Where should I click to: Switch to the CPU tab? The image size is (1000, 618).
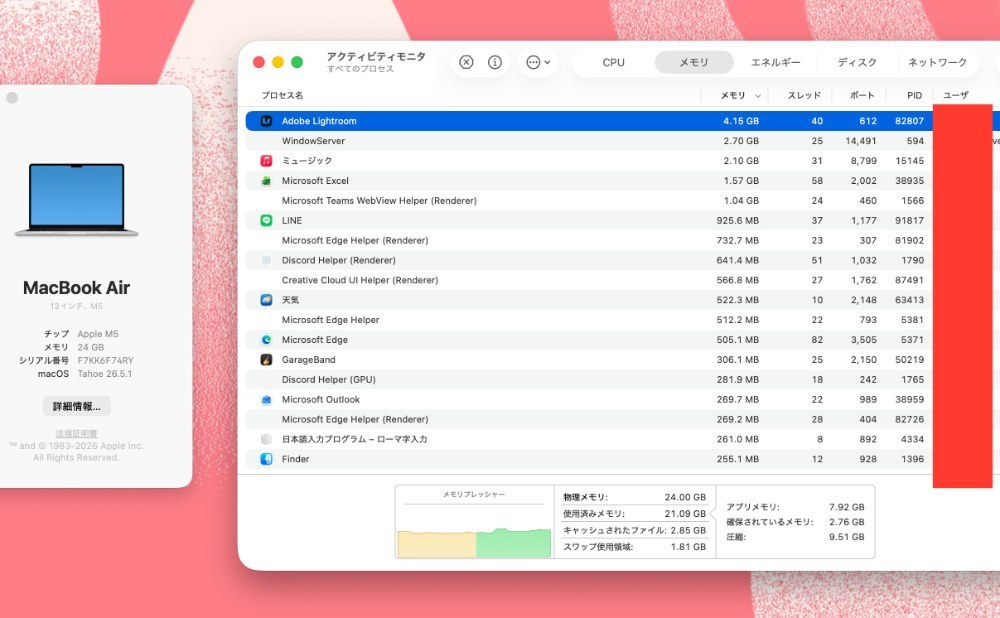pos(614,62)
